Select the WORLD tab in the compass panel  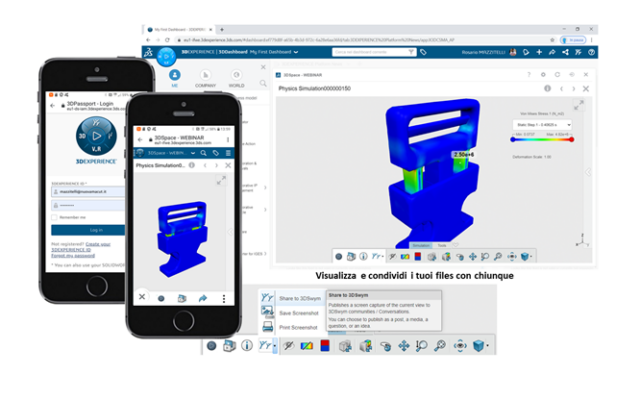coord(236,78)
